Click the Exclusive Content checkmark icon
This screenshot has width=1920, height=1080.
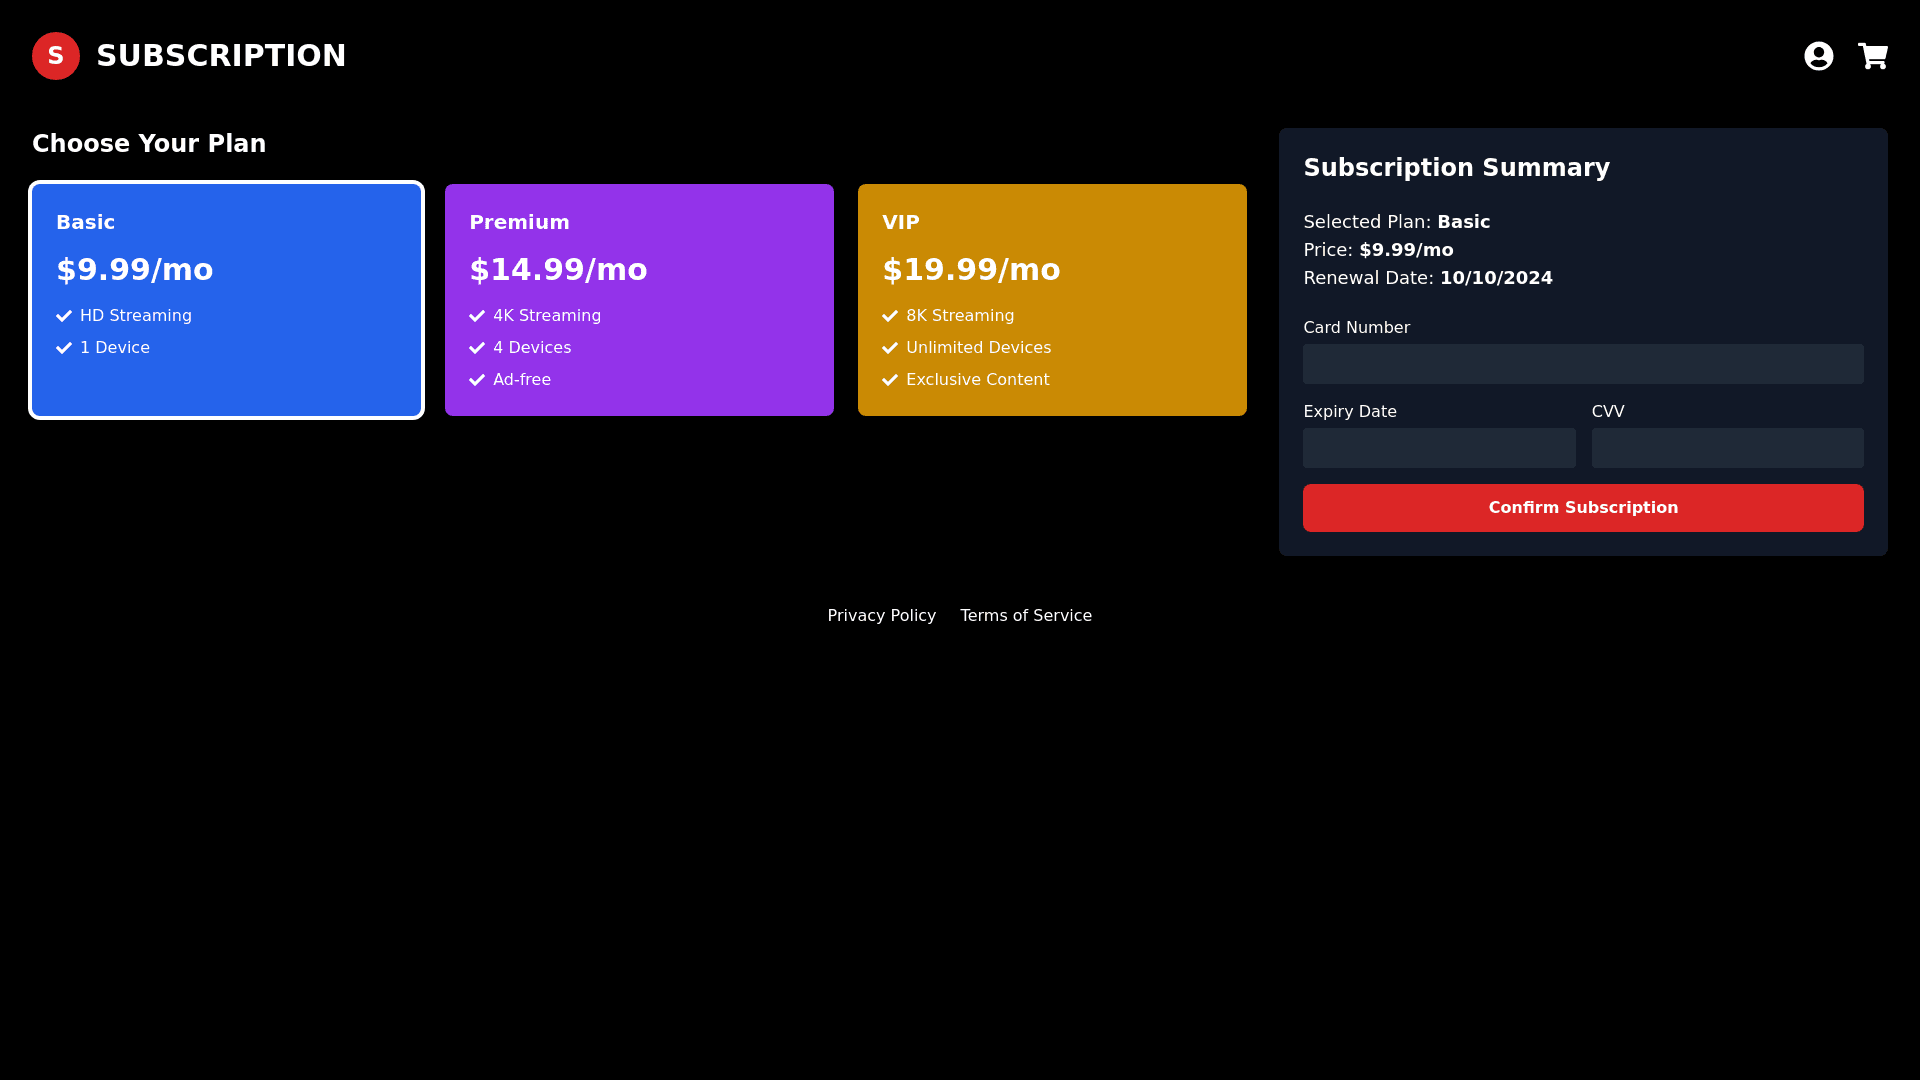click(890, 380)
